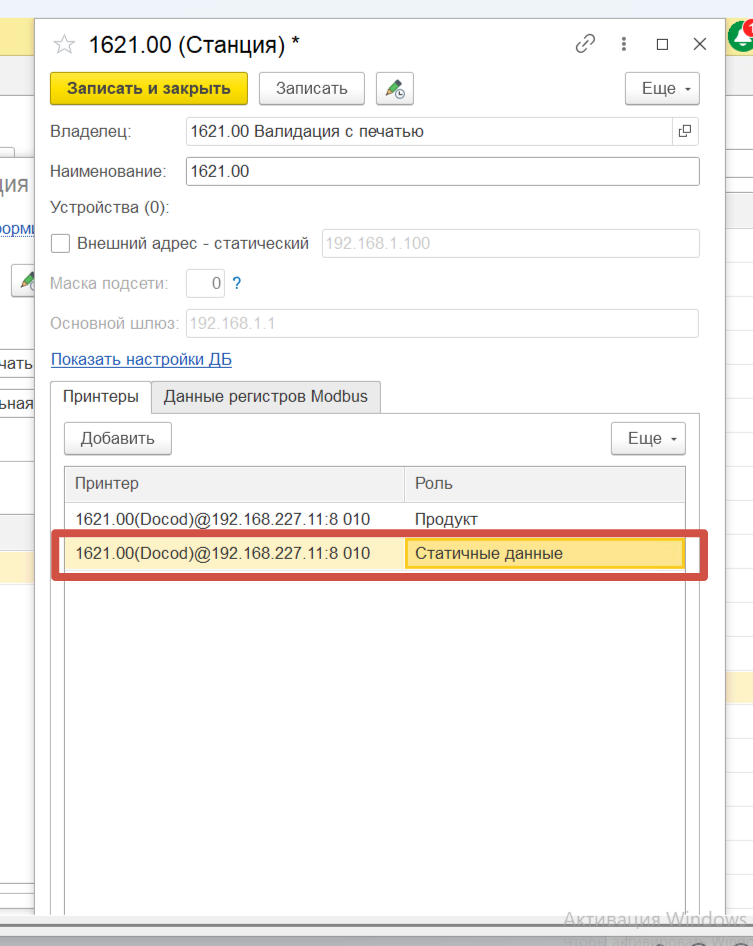
Task: Click the pencil-clock change history icon
Action: (x=395, y=88)
